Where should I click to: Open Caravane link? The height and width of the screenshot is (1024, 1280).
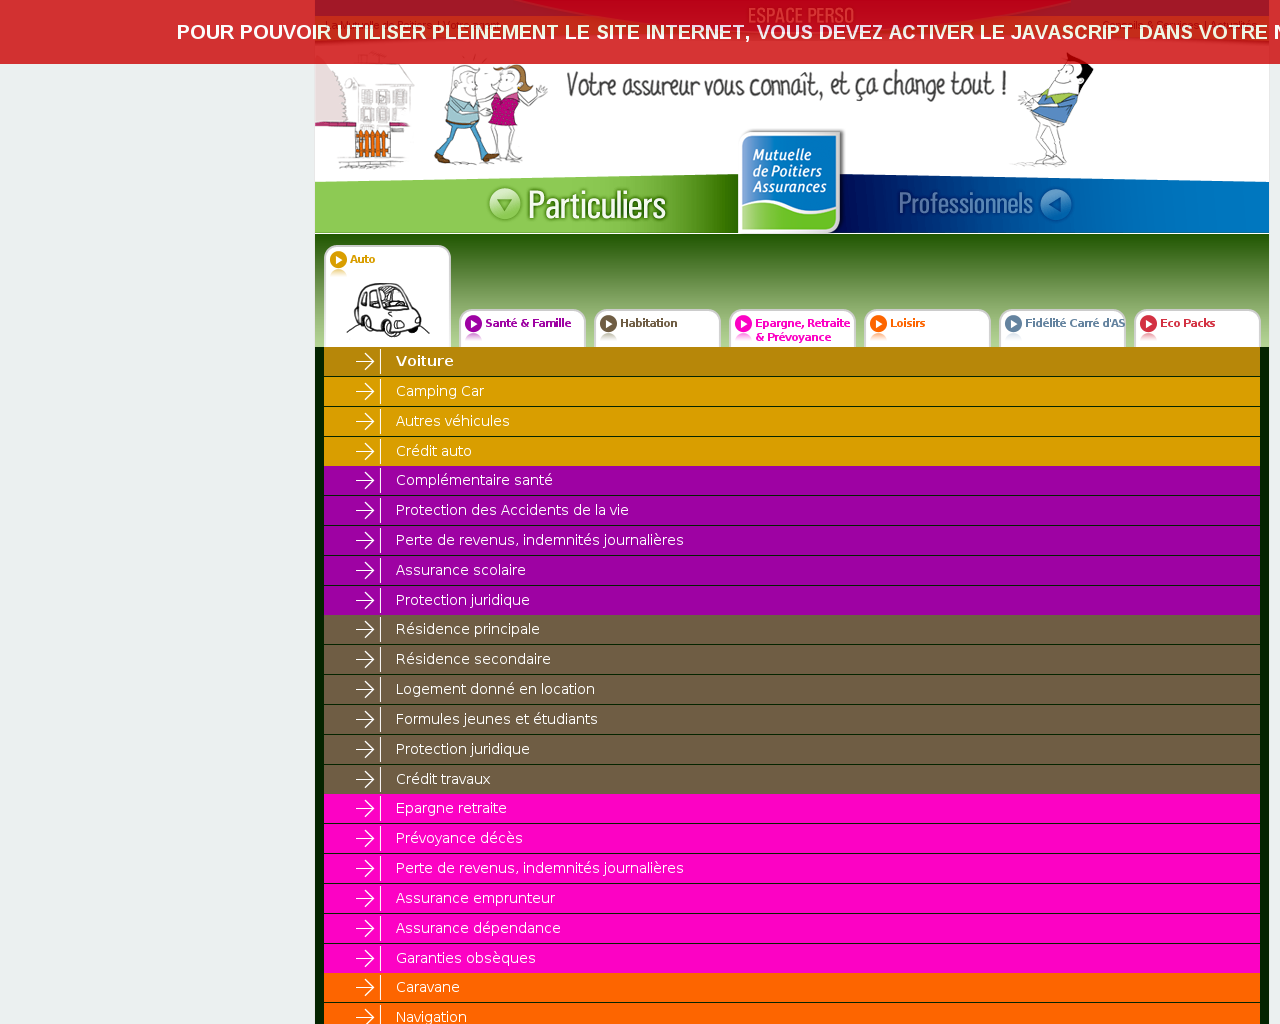point(792,988)
